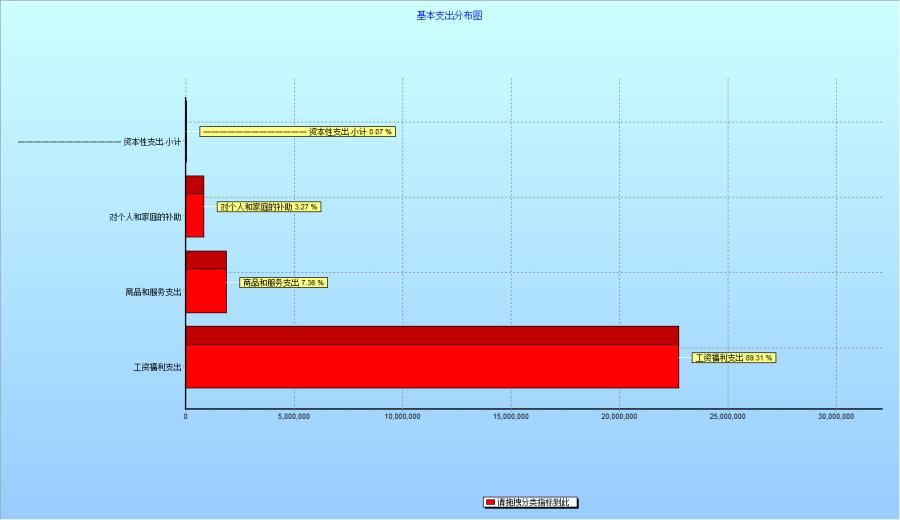Image resolution: width=900 pixels, height=520 pixels.
Task: Click the 对个人和家庭的补助 axis category label
Action: [x=145, y=217]
